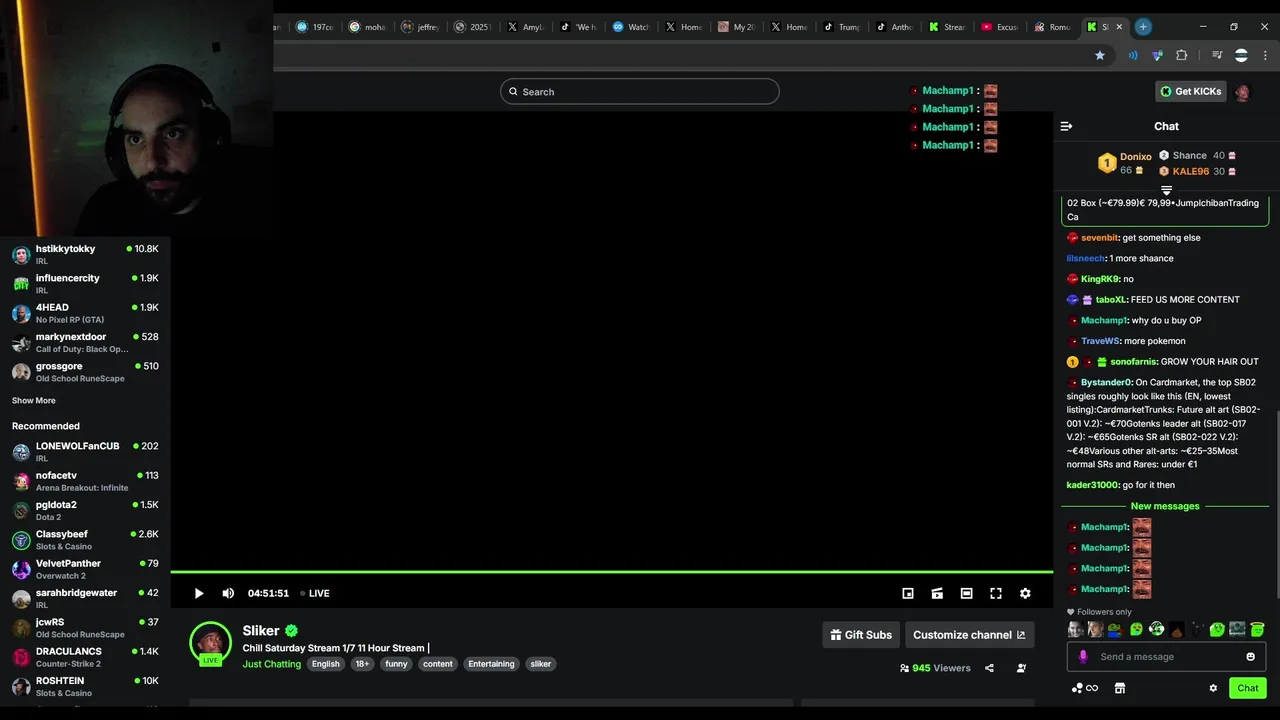Open nofacetv recommended channel

click(85, 481)
